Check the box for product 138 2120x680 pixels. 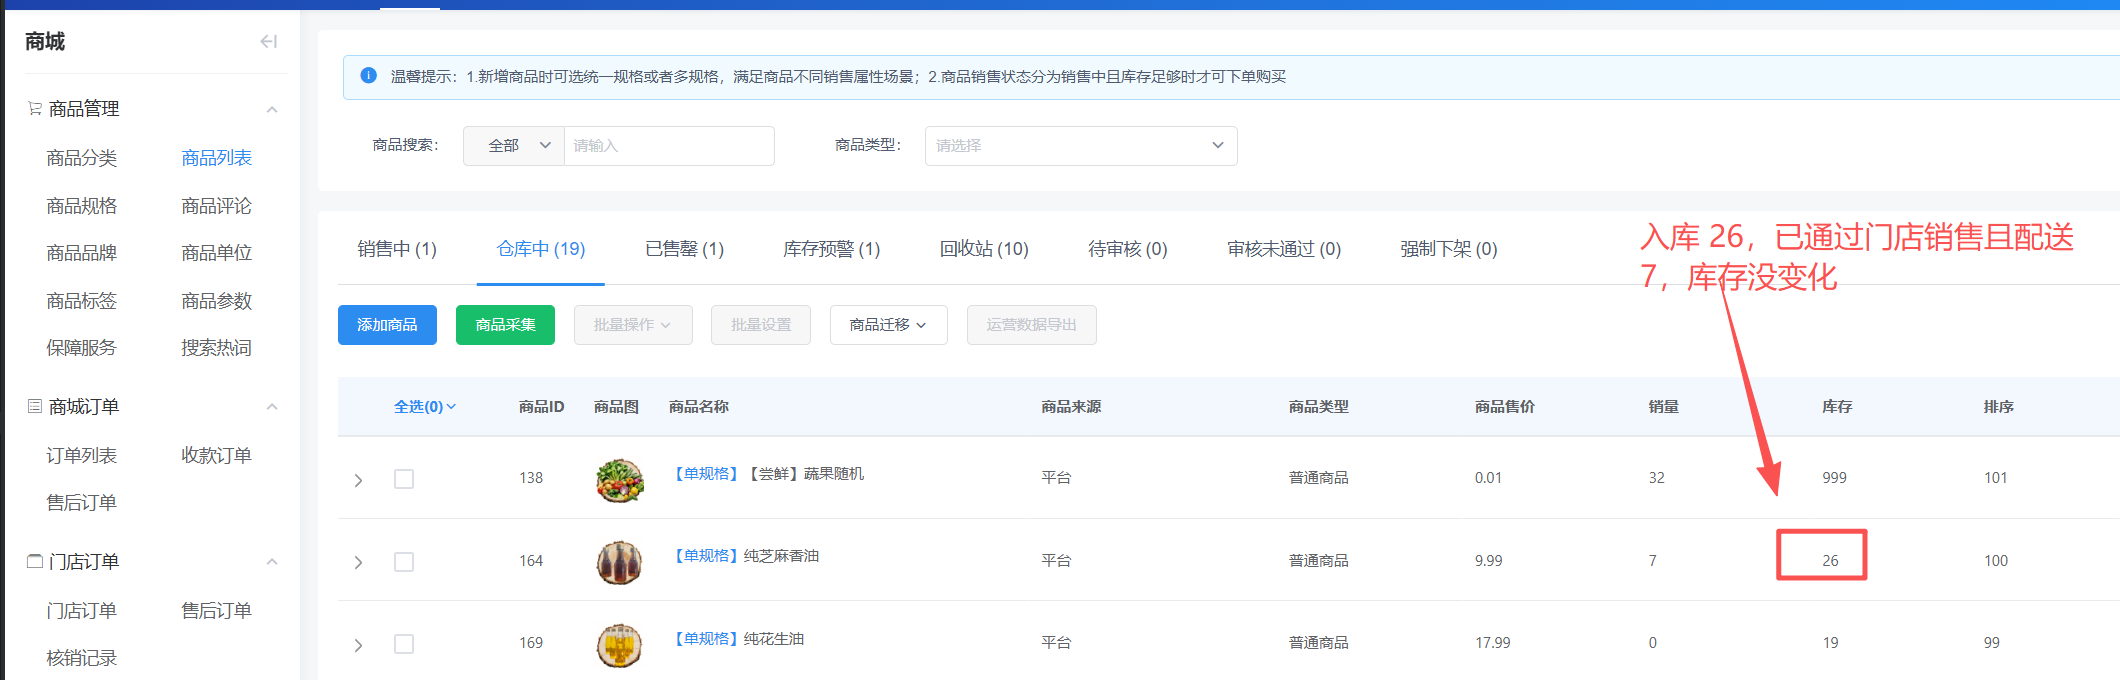[404, 479]
